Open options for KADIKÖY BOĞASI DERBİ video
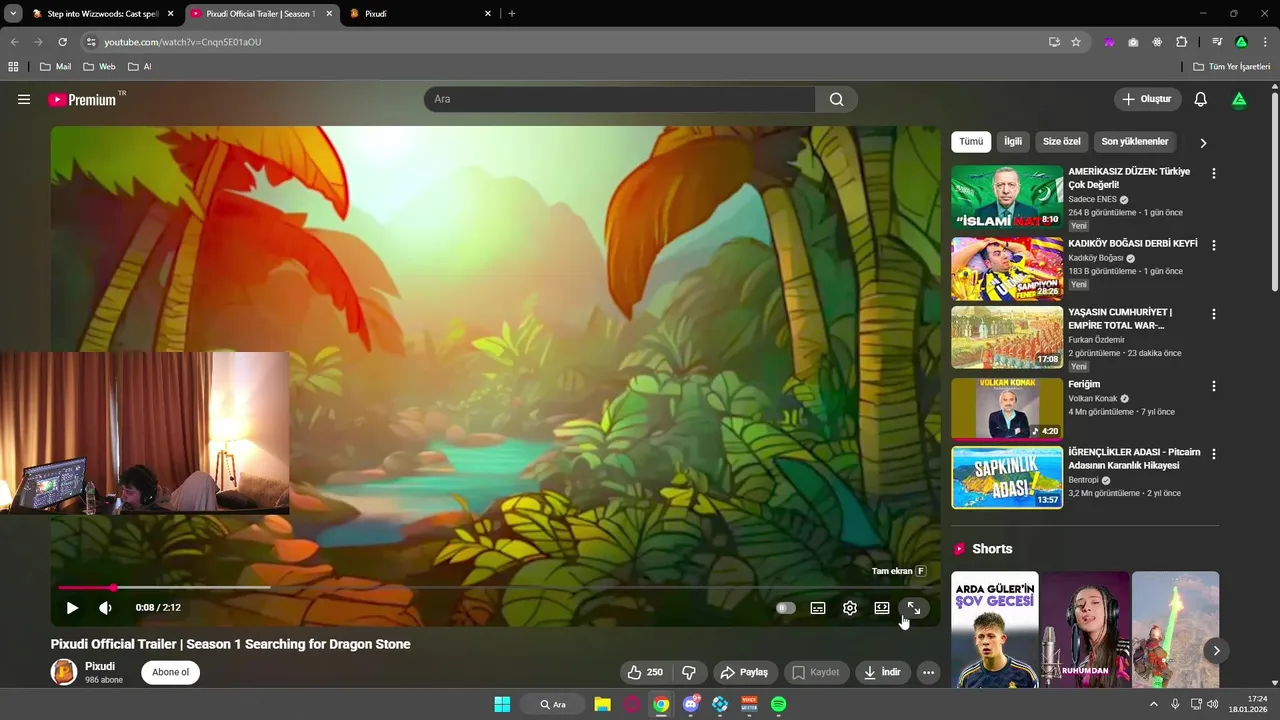 [x=1214, y=245]
